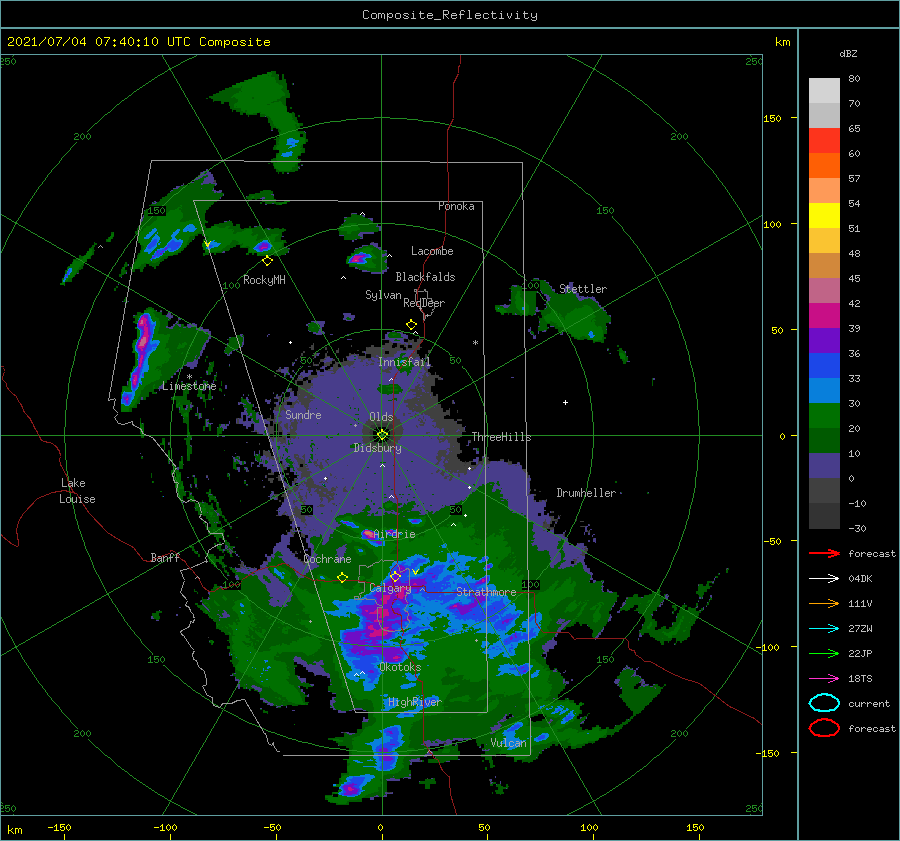Click the ThreeHills city label
This screenshot has width=900, height=841.
click(502, 437)
